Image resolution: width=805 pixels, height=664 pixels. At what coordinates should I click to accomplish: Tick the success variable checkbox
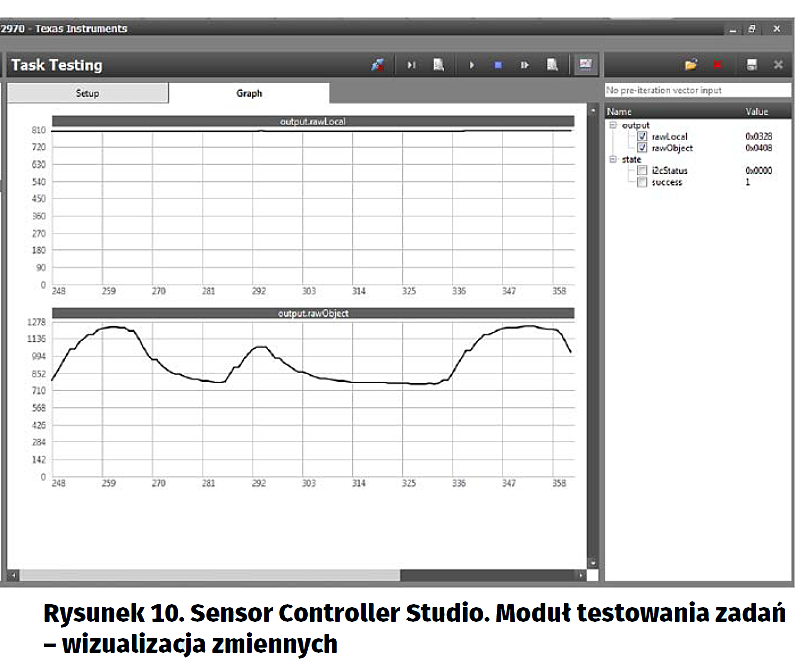tap(641, 182)
